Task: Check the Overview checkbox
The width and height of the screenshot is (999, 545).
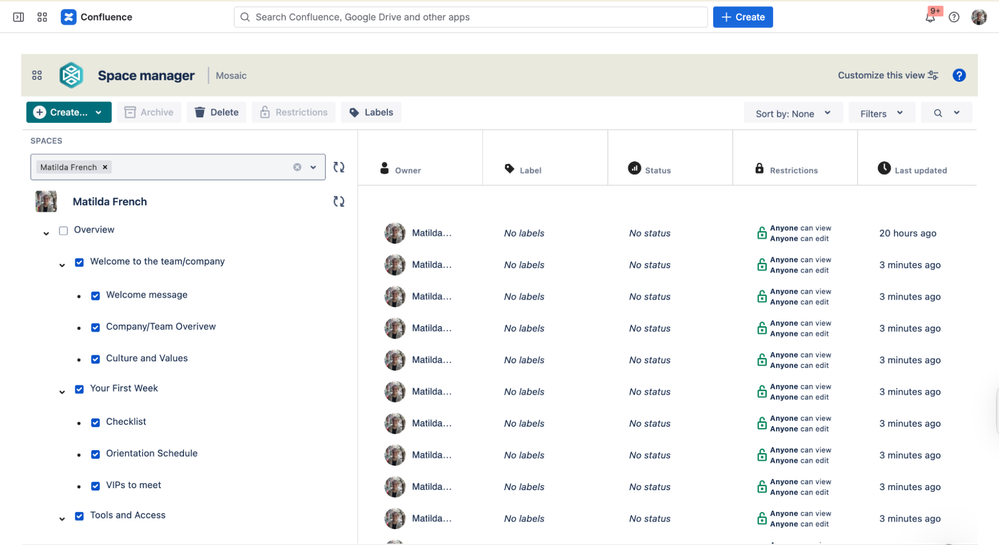Action: pyautogui.click(x=63, y=231)
